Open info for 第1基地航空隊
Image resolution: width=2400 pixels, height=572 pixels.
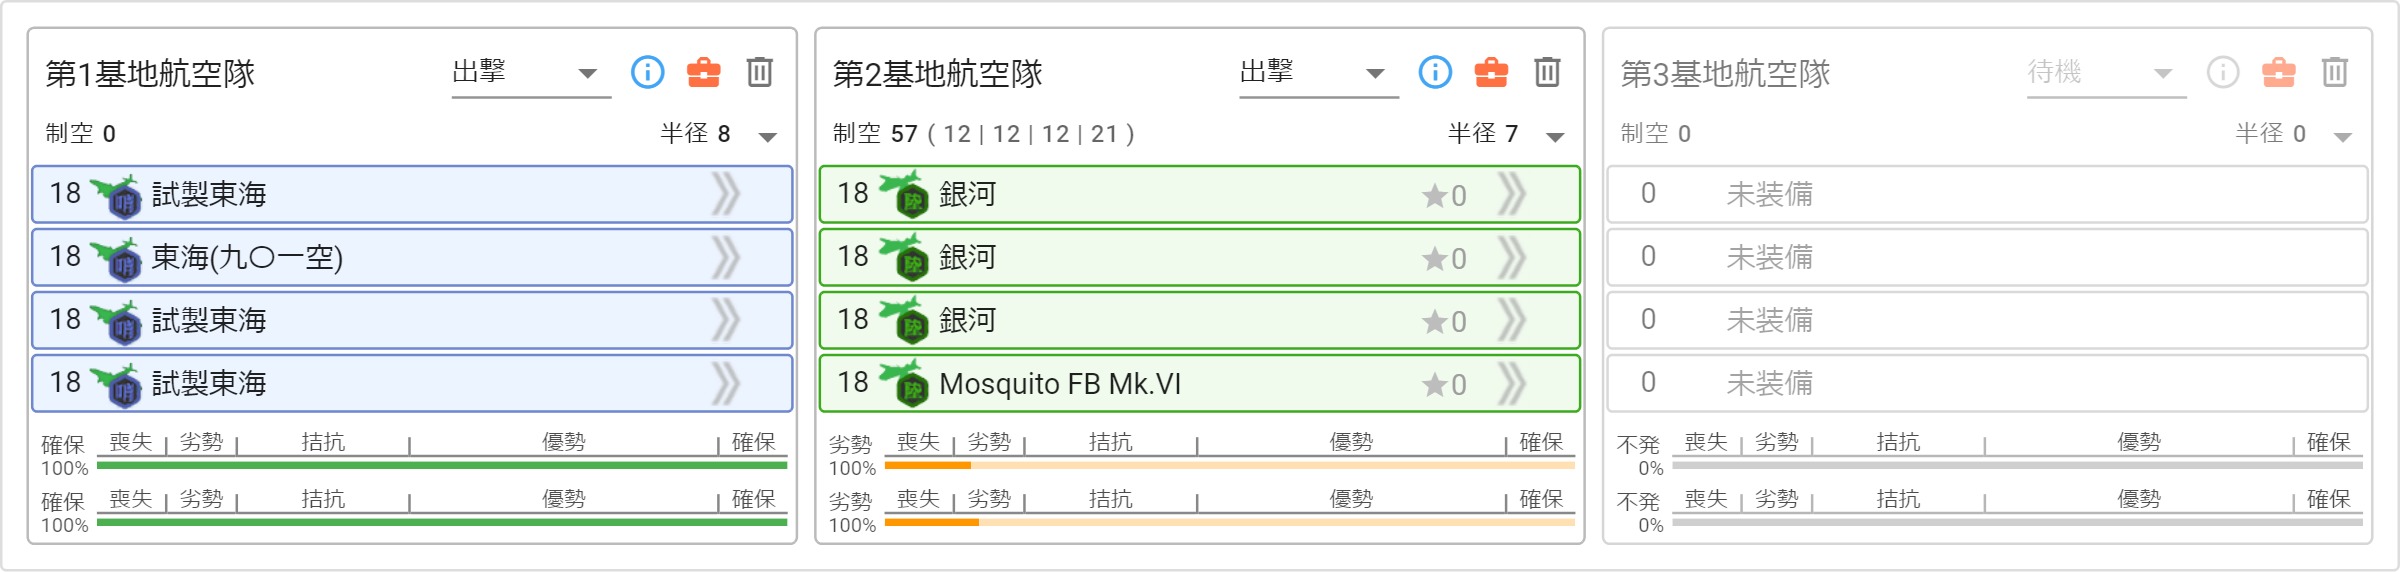pyautogui.click(x=648, y=72)
